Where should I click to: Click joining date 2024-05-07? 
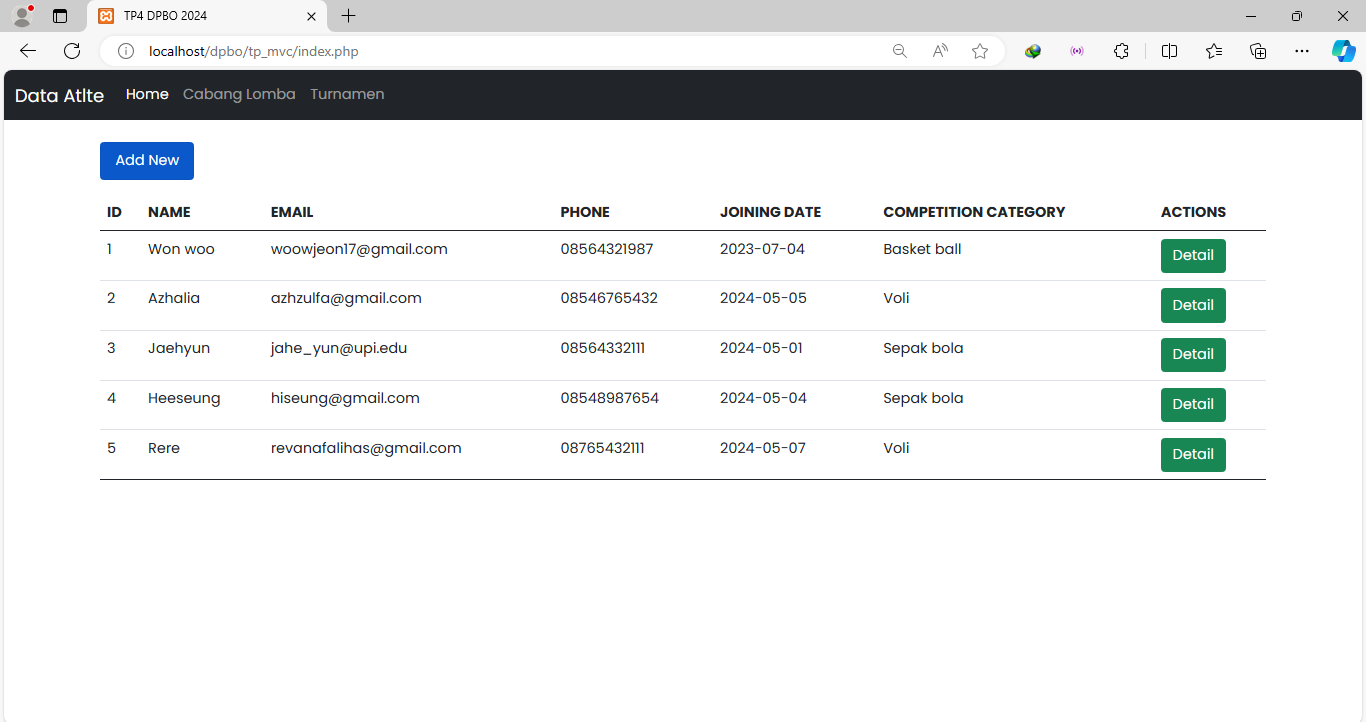(763, 448)
